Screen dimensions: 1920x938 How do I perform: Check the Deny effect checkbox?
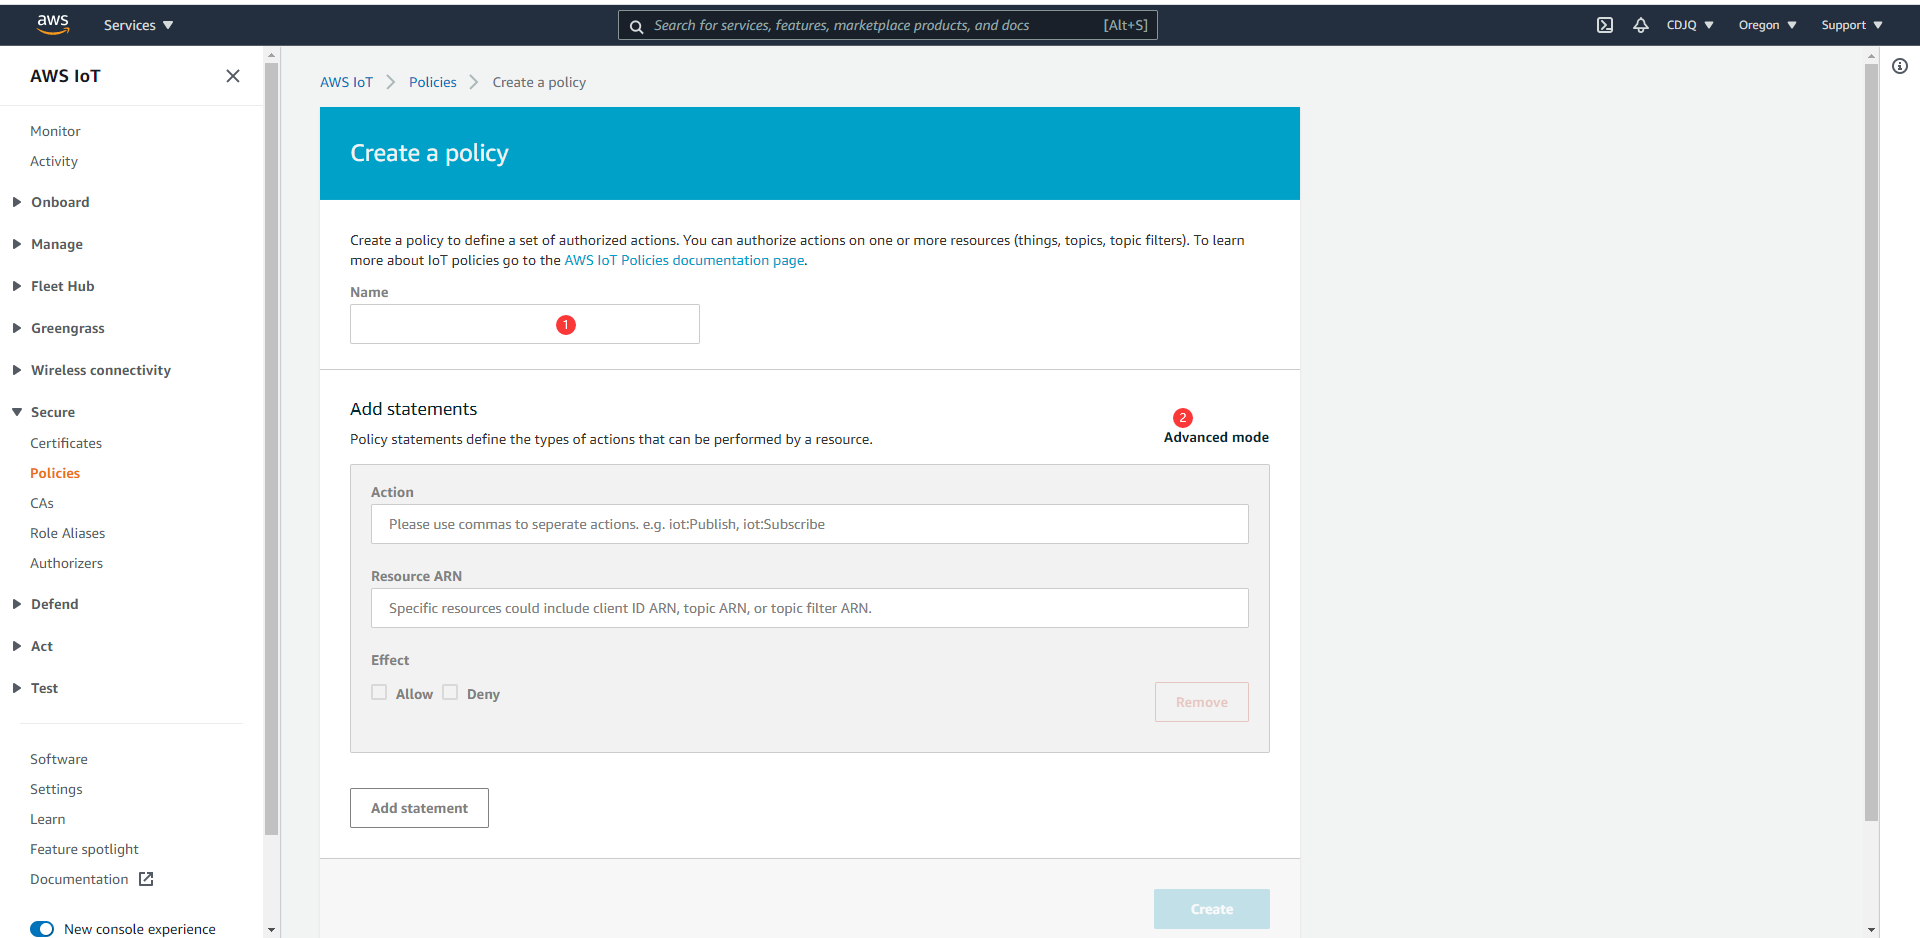pyautogui.click(x=450, y=692)
